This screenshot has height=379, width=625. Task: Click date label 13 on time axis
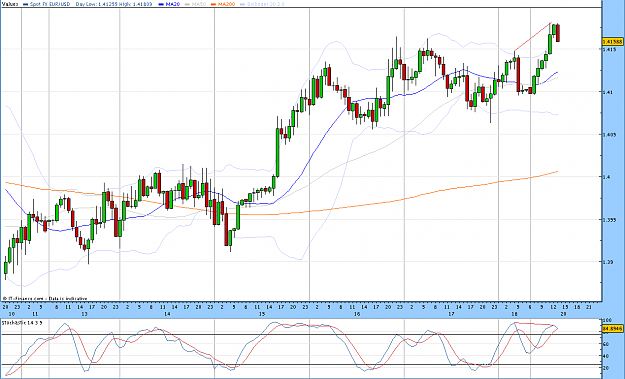85,314
